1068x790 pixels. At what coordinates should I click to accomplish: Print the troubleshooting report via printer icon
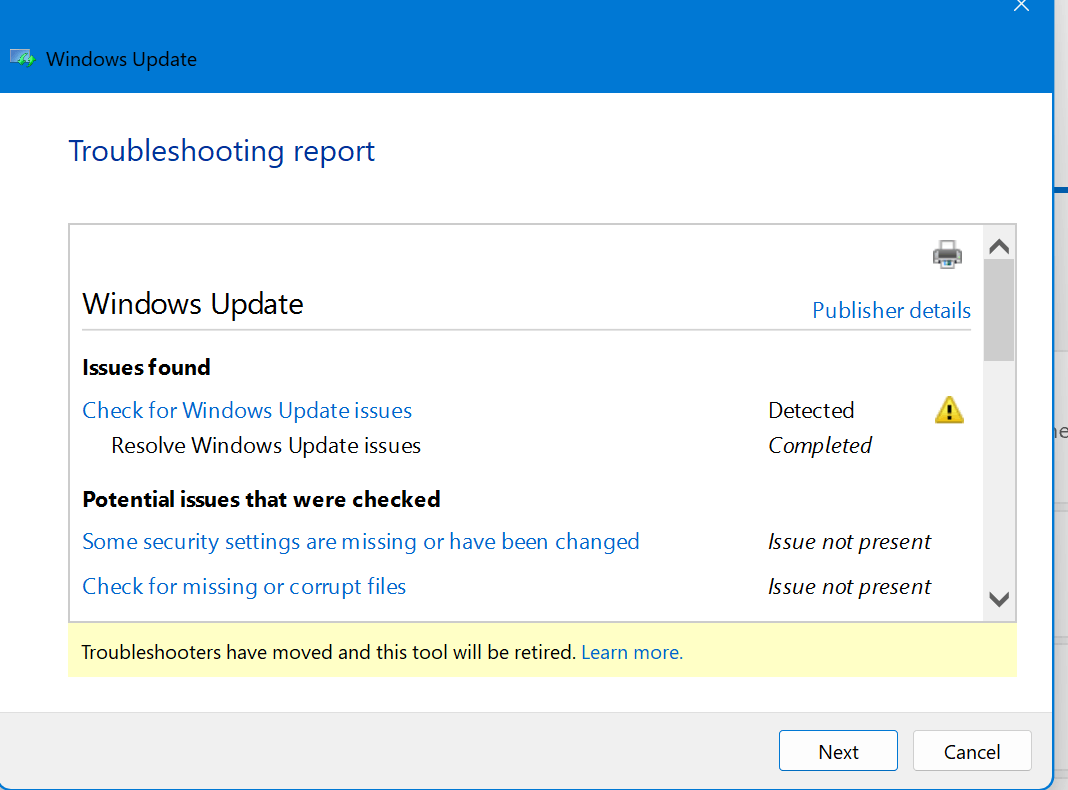click(x=947, y=255)
